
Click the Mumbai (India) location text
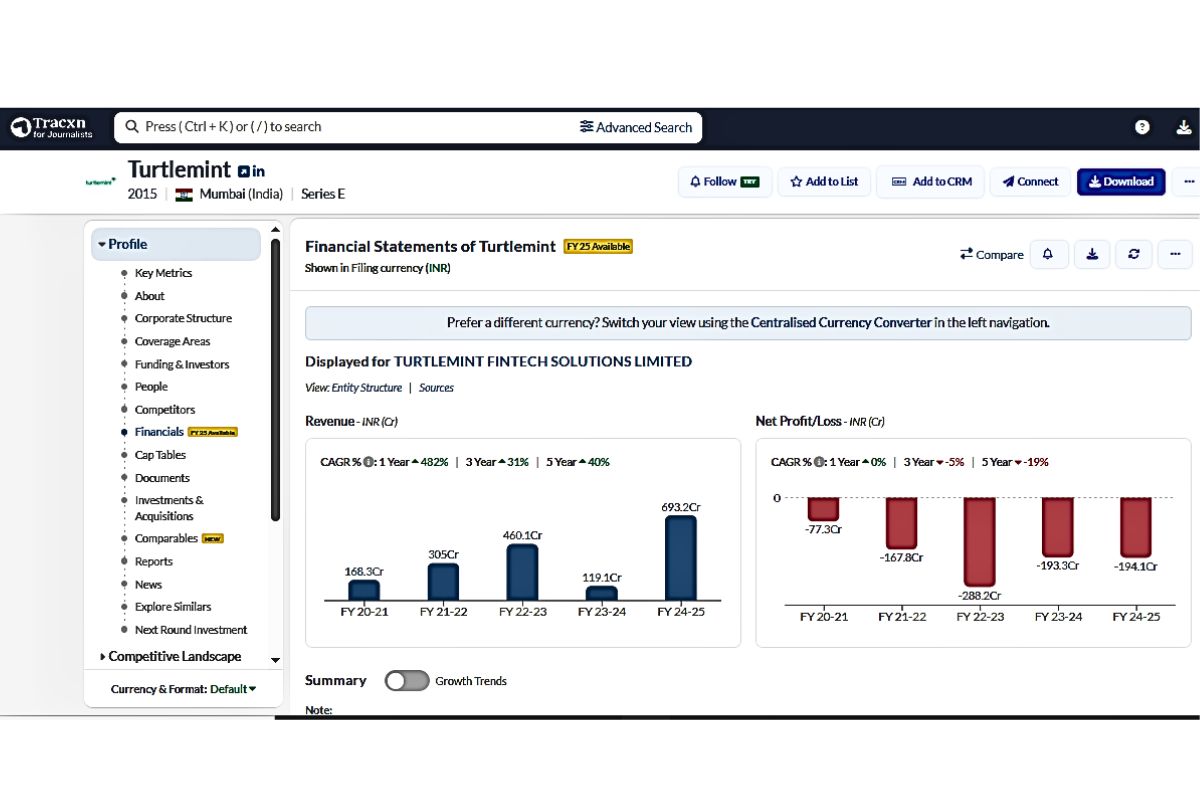(241, 194)
